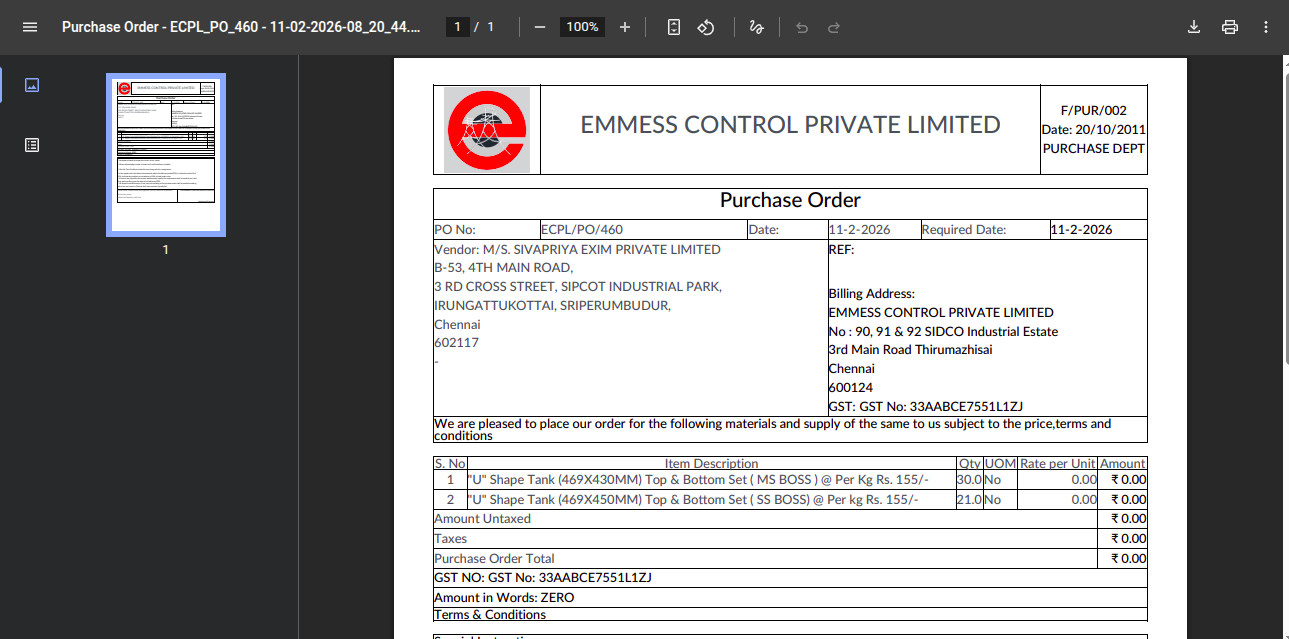Click the page number input field
This screenshot has width=1289, height=639.
[457, 27]
